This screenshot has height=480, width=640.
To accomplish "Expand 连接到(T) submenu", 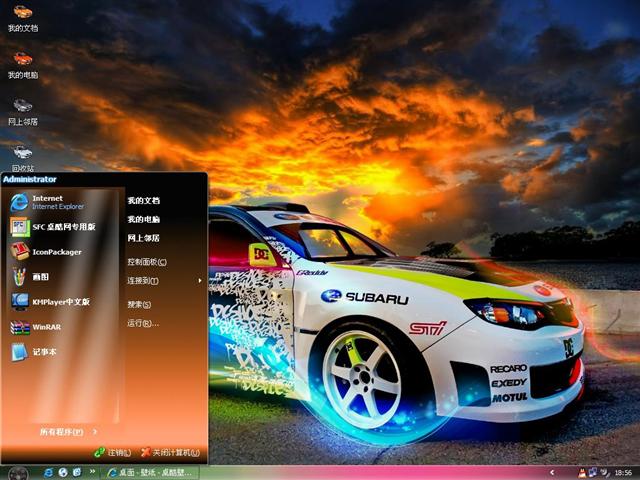I will [x=164, y=280].
